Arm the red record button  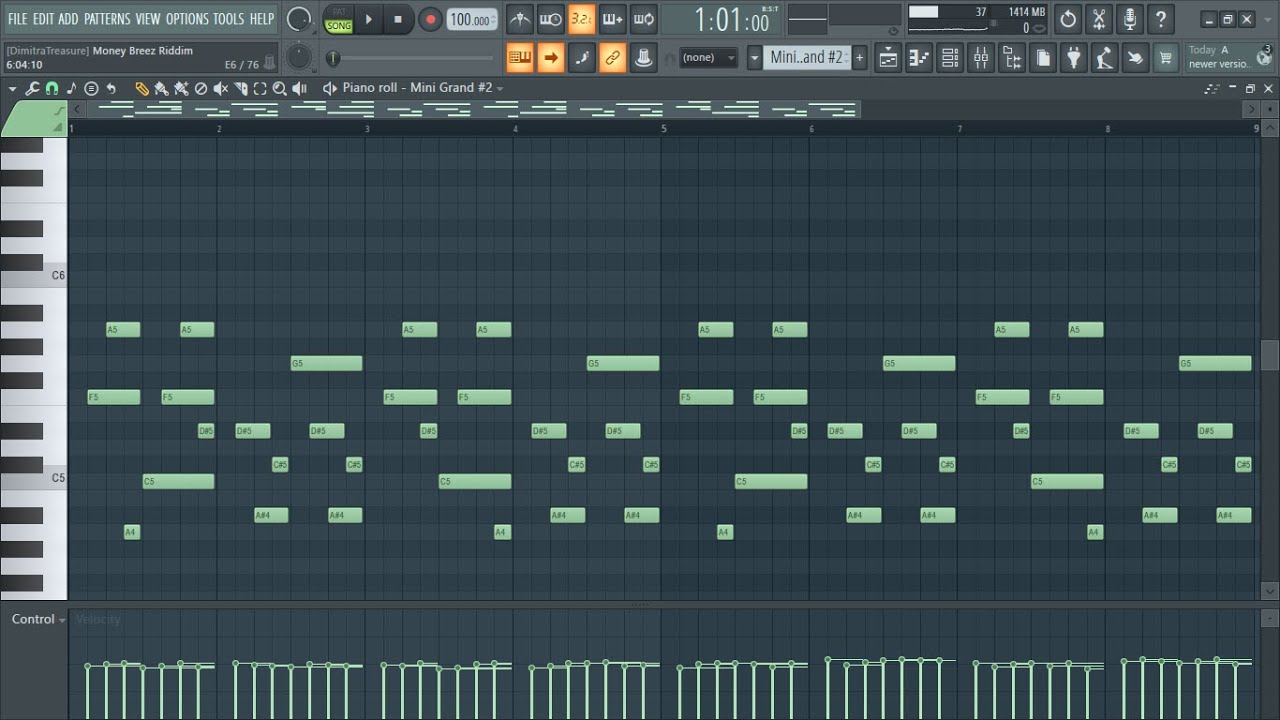point(430,19)
